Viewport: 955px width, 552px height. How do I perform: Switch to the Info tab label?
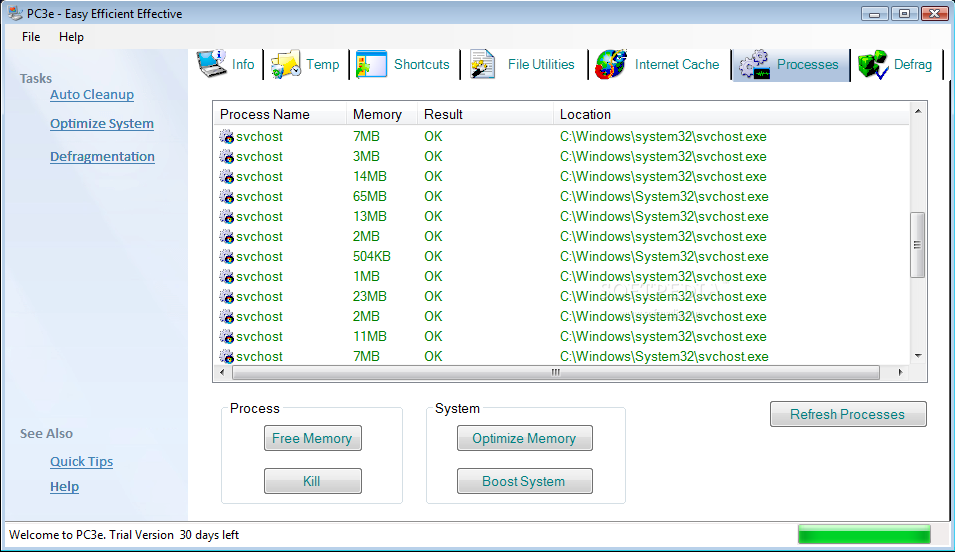click(243, 65)
